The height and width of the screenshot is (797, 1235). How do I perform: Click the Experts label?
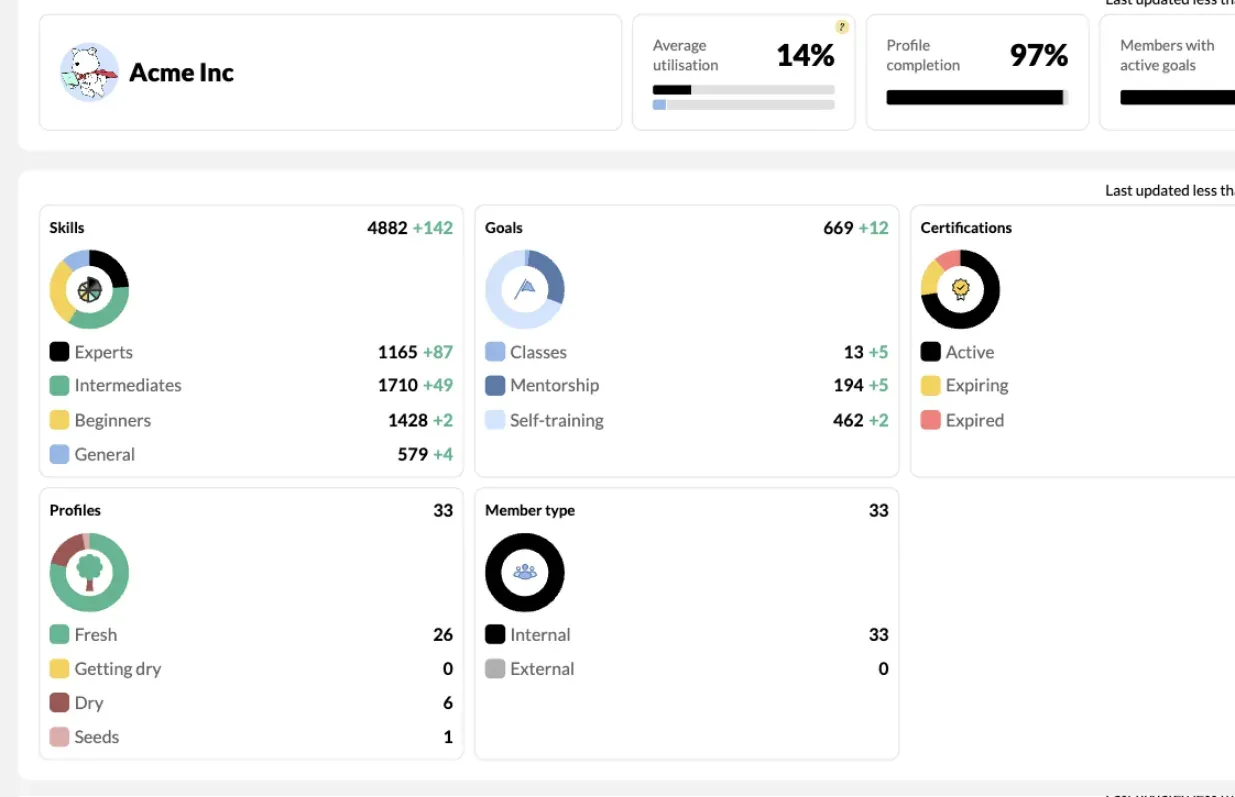[x=103, y=352]
